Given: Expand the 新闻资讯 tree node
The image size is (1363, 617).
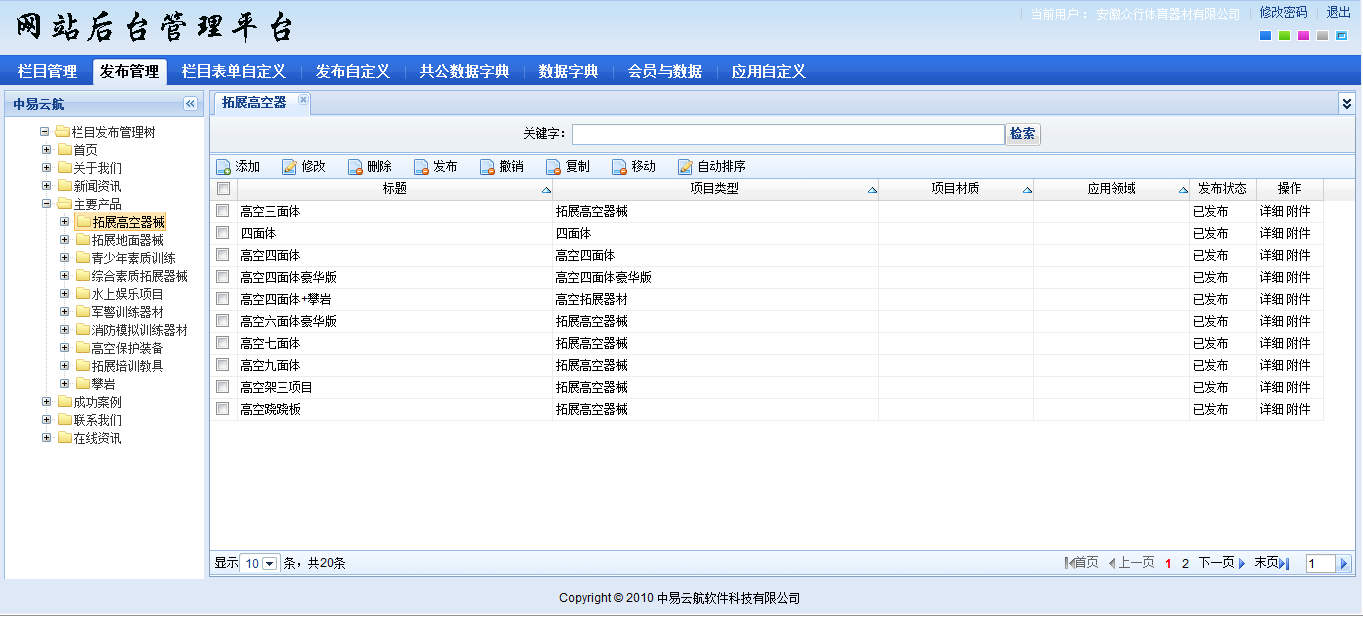Looking at the screenshot, I should pos(47,186).
